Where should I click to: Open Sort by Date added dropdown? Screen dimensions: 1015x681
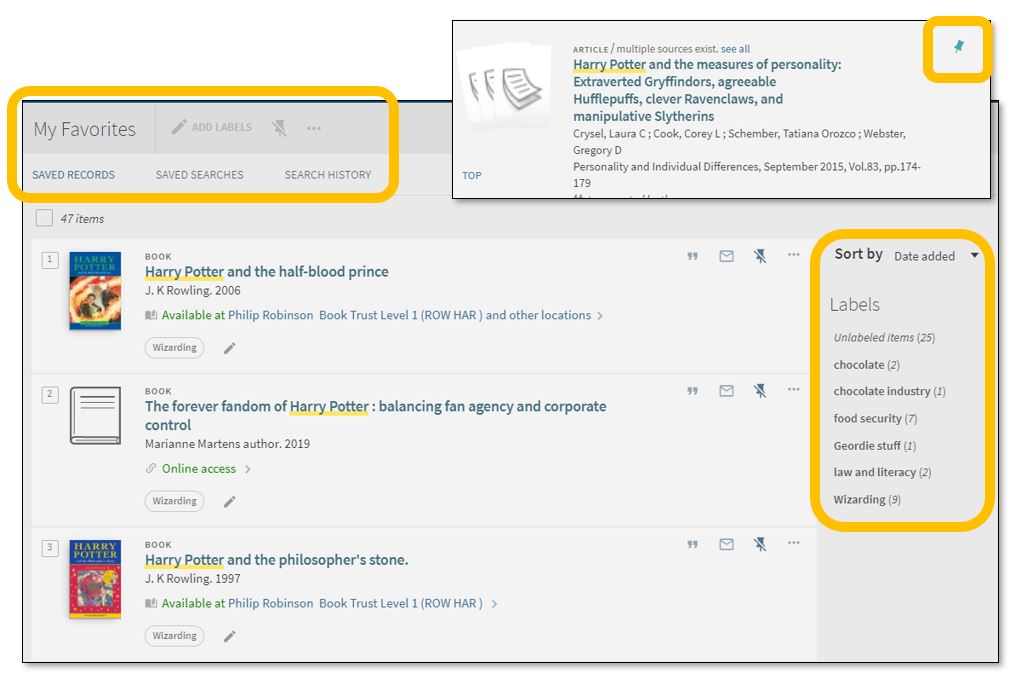[936, 256]
